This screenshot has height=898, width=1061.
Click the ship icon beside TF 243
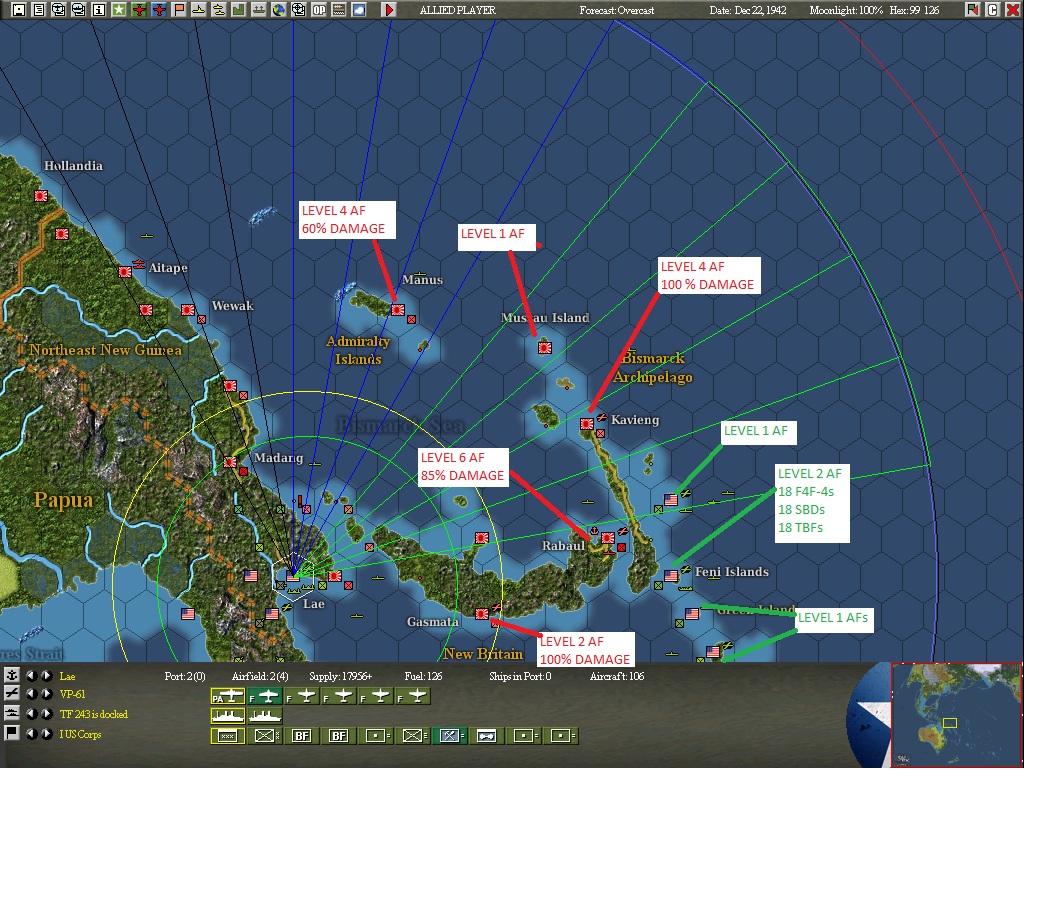tap(12, 713)
